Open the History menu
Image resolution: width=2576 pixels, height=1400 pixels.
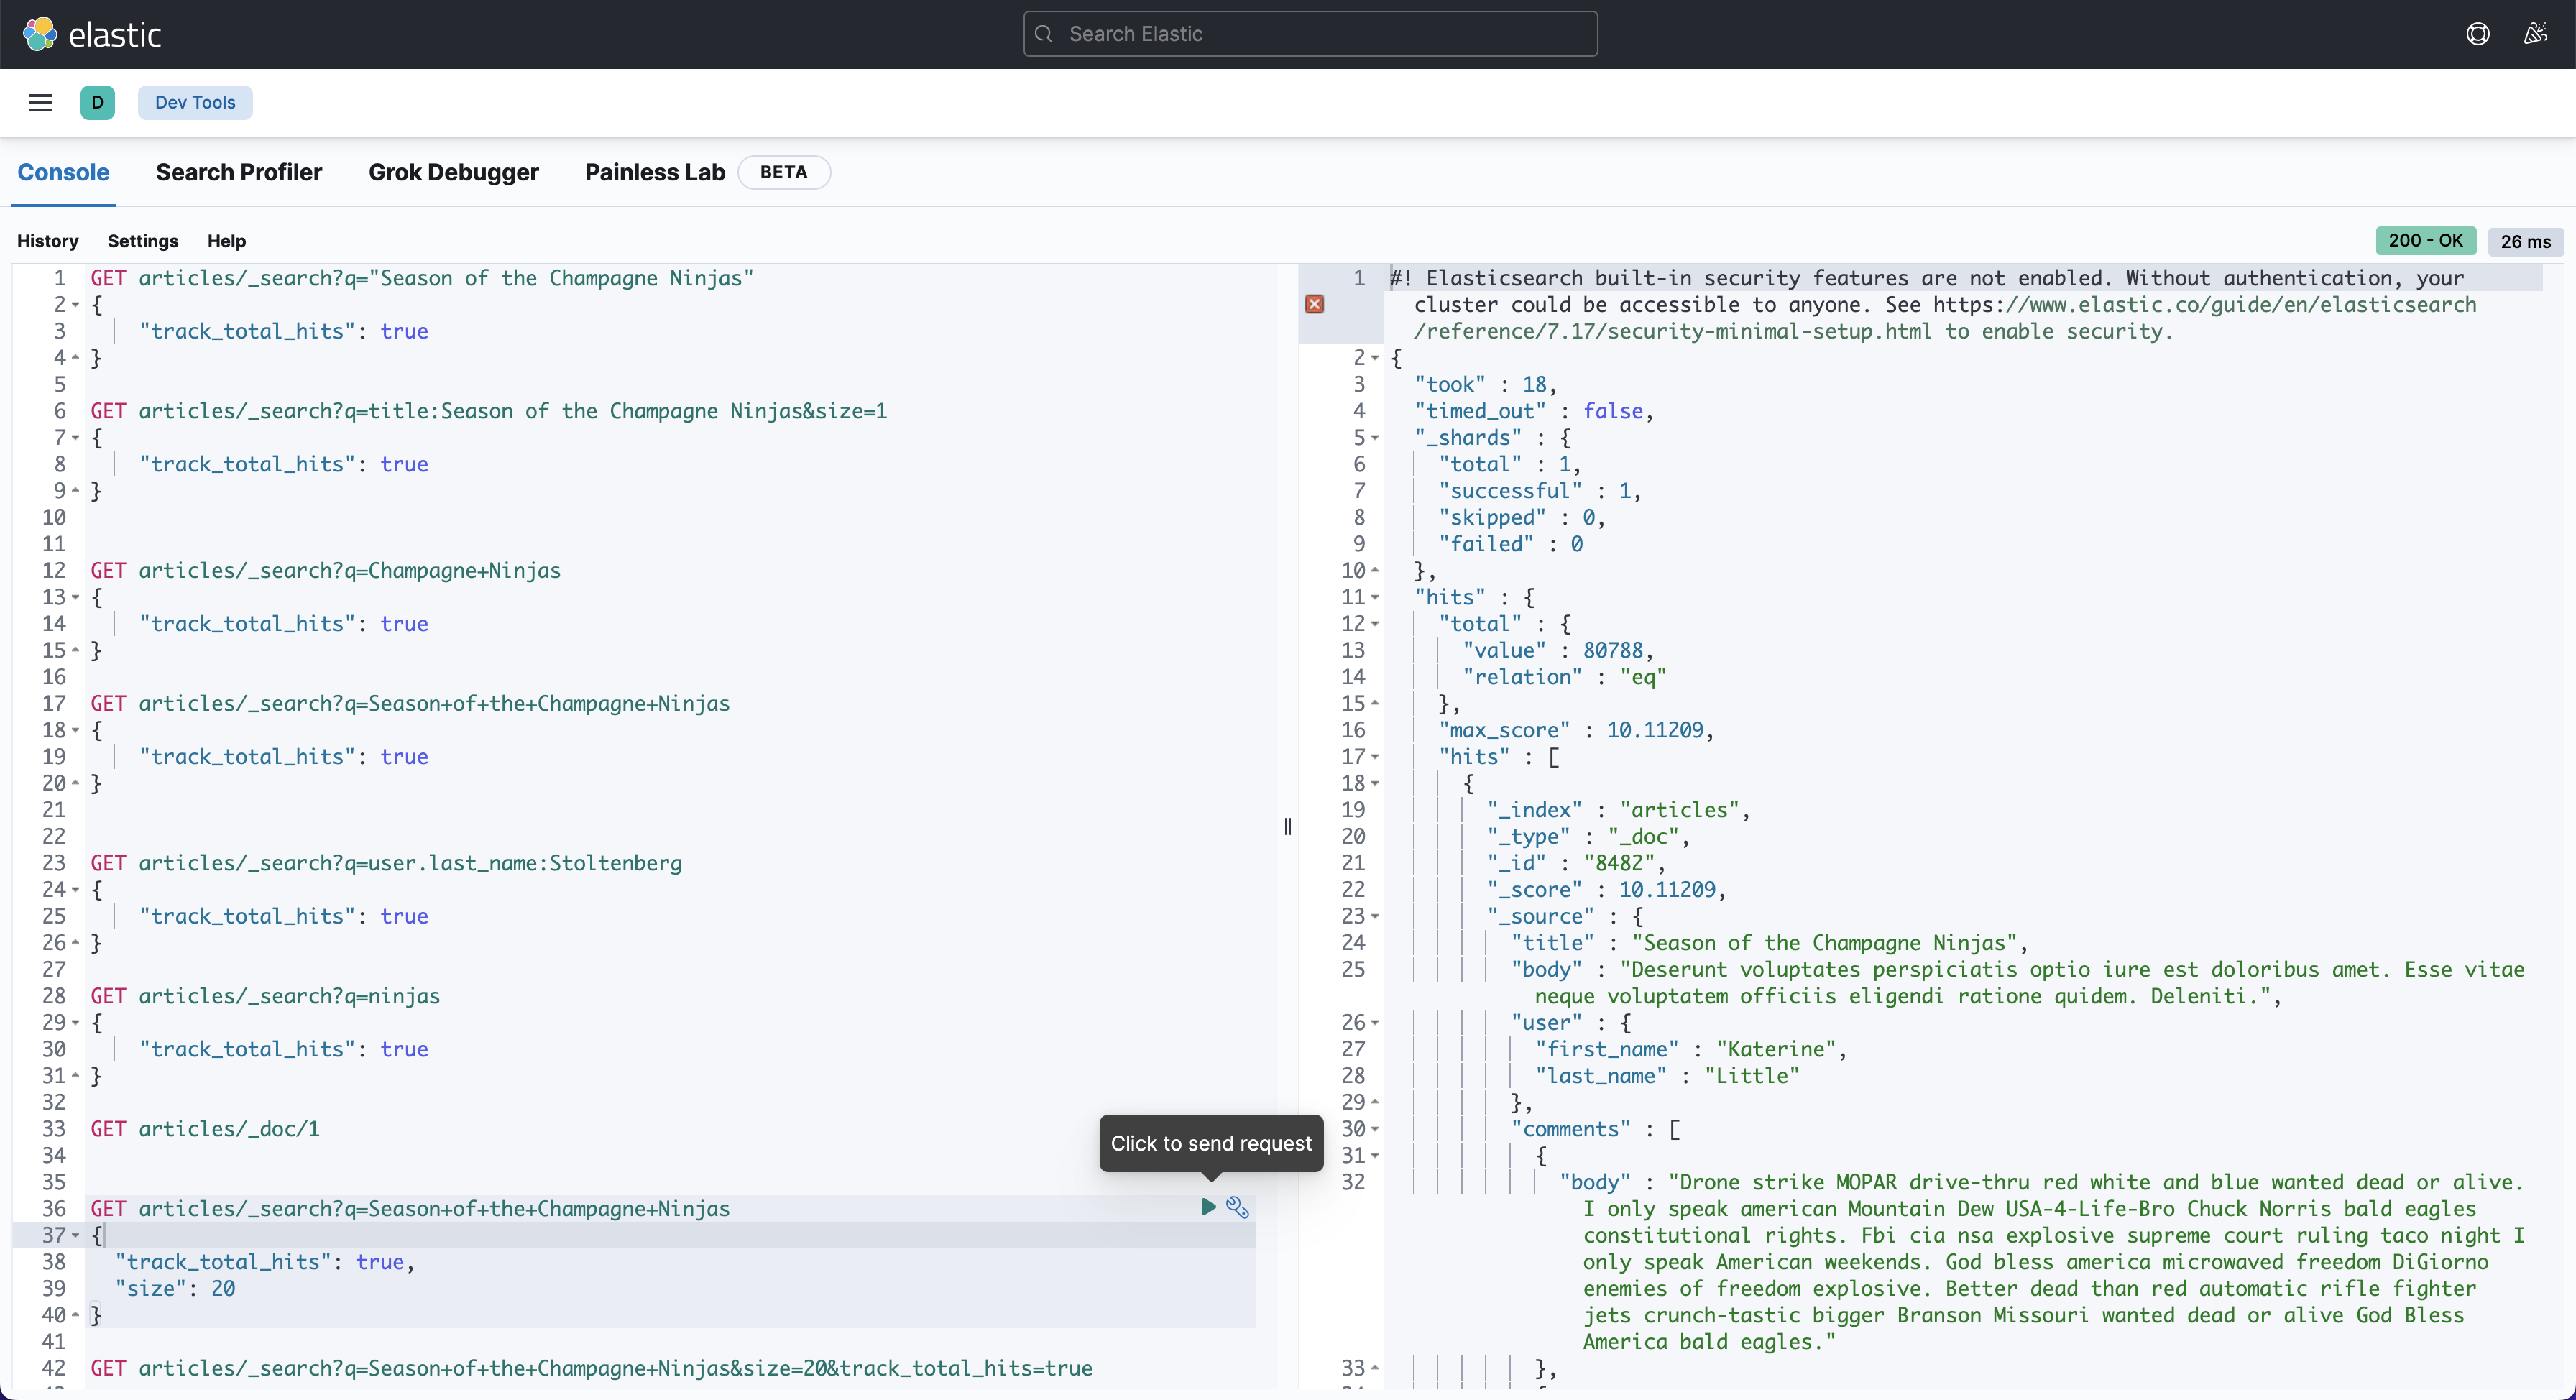point(48,241)
